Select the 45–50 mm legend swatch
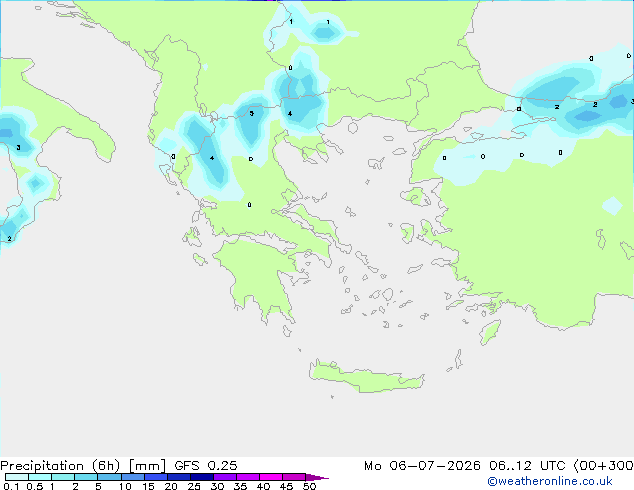 tap(294, 477)
